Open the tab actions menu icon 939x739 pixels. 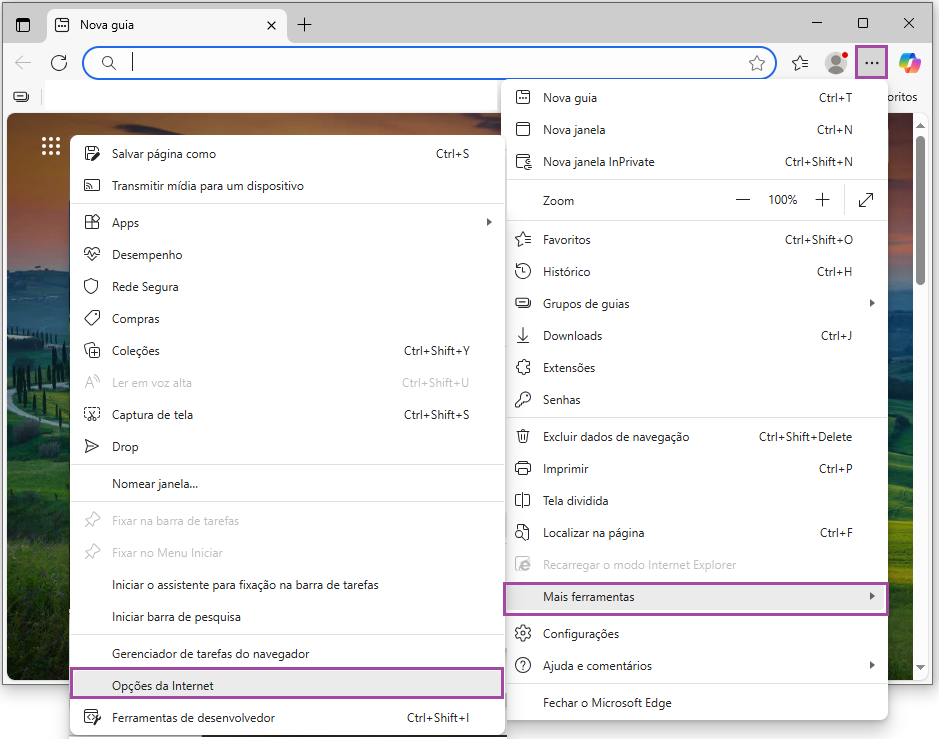pos(23,24)
